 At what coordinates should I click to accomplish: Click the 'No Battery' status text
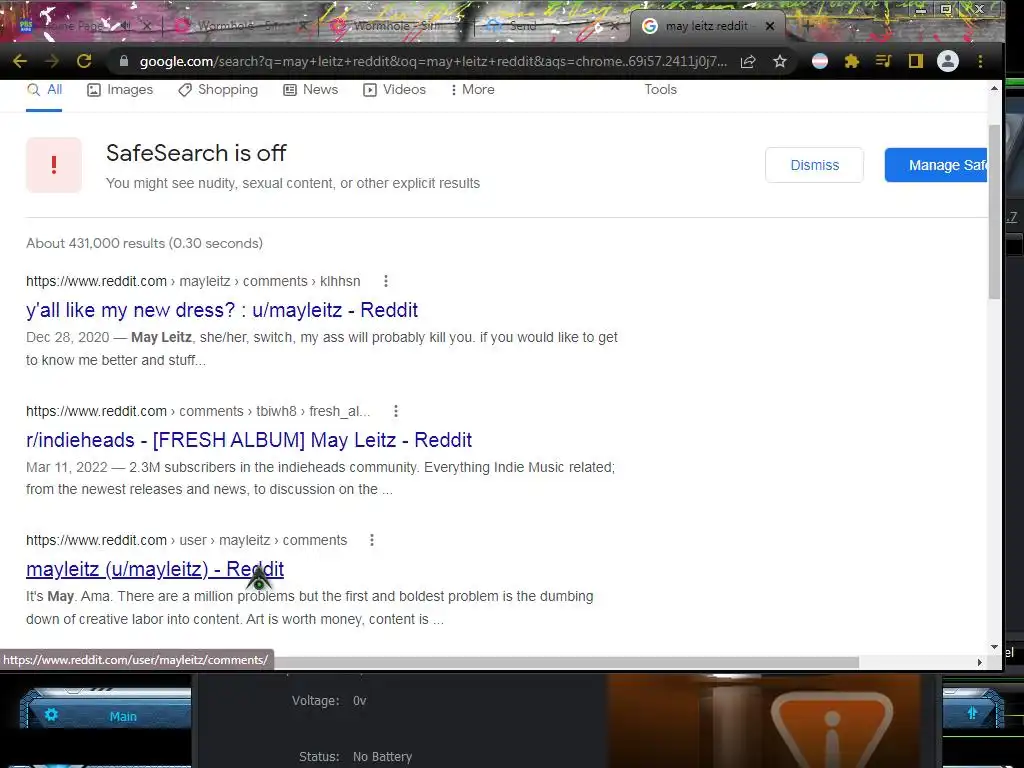point(382,756)
